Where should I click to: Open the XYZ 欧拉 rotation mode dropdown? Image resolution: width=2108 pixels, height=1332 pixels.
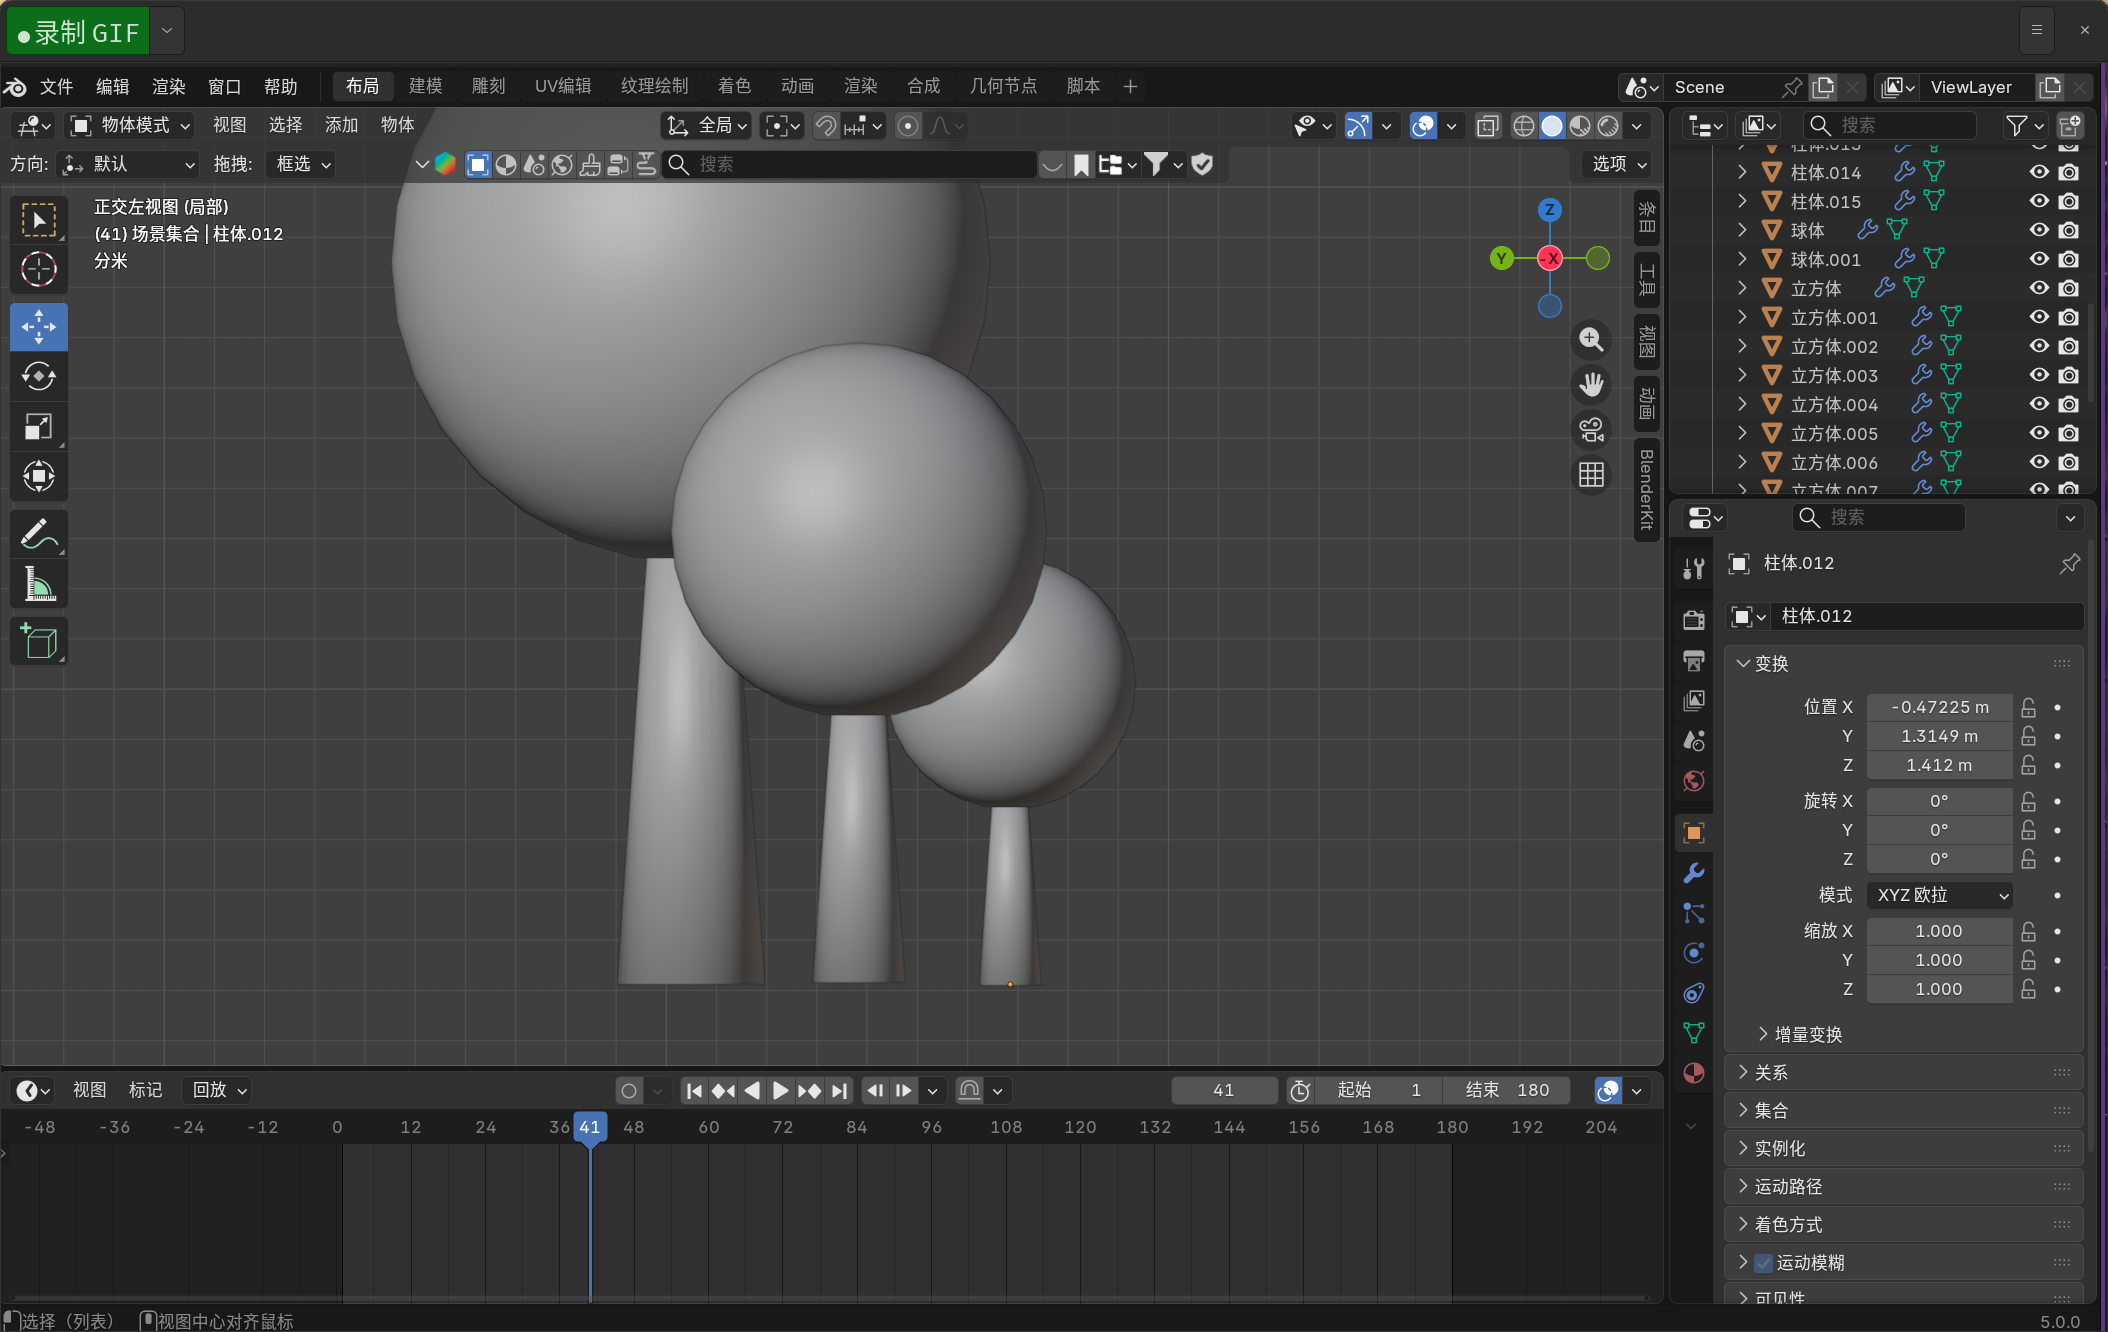click(1939, 895)
